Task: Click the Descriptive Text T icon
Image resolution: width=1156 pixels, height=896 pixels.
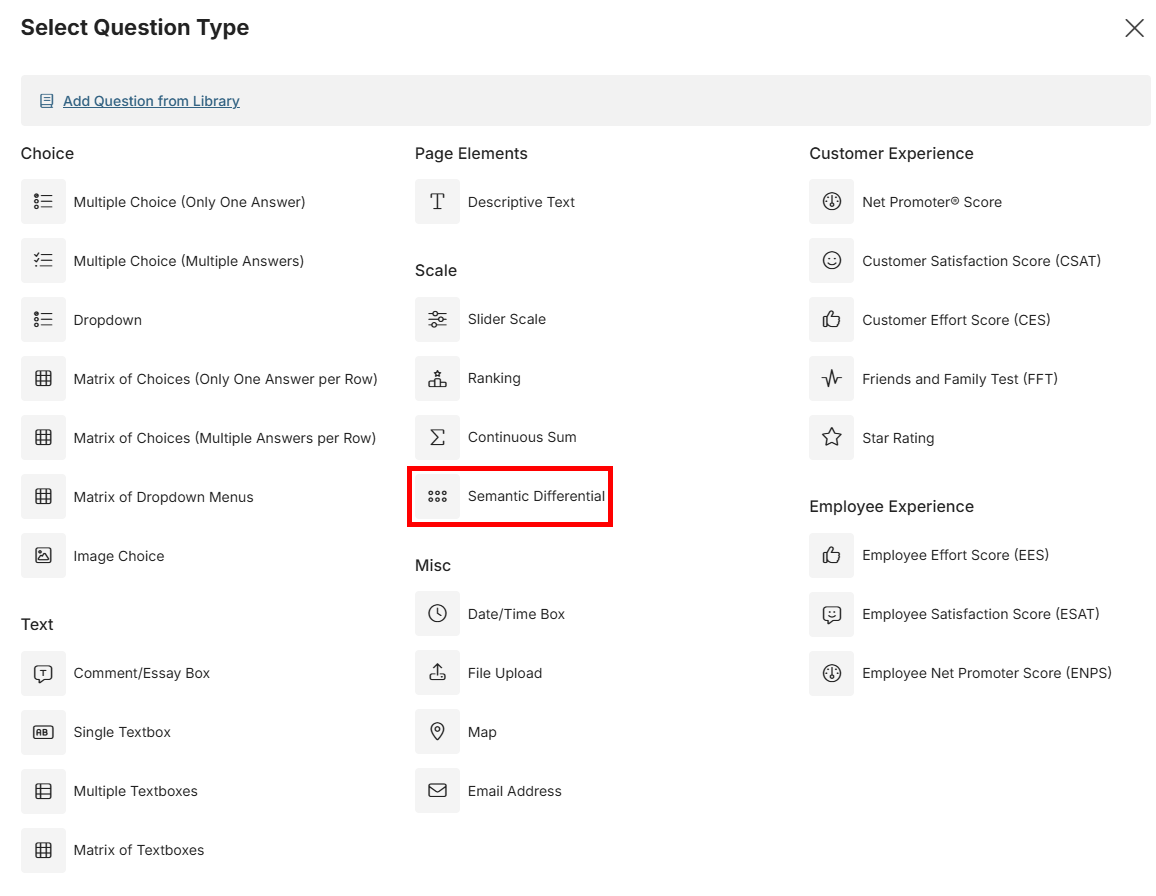Action: [x=437, y=201]
